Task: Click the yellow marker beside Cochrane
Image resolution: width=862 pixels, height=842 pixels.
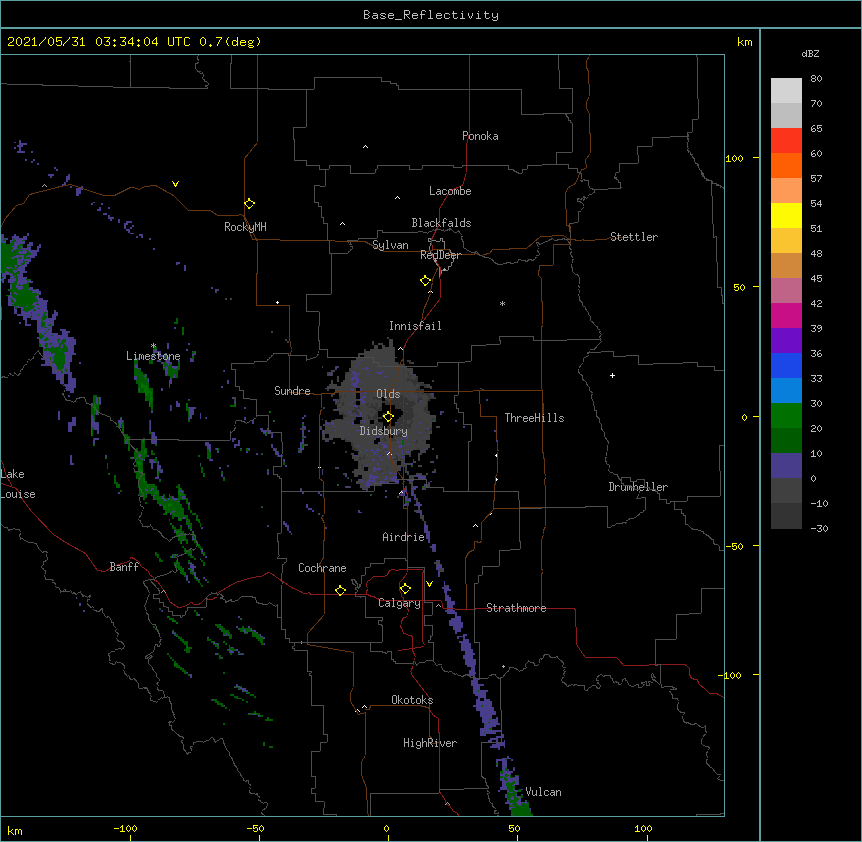Action: click(x=340, y=590)
